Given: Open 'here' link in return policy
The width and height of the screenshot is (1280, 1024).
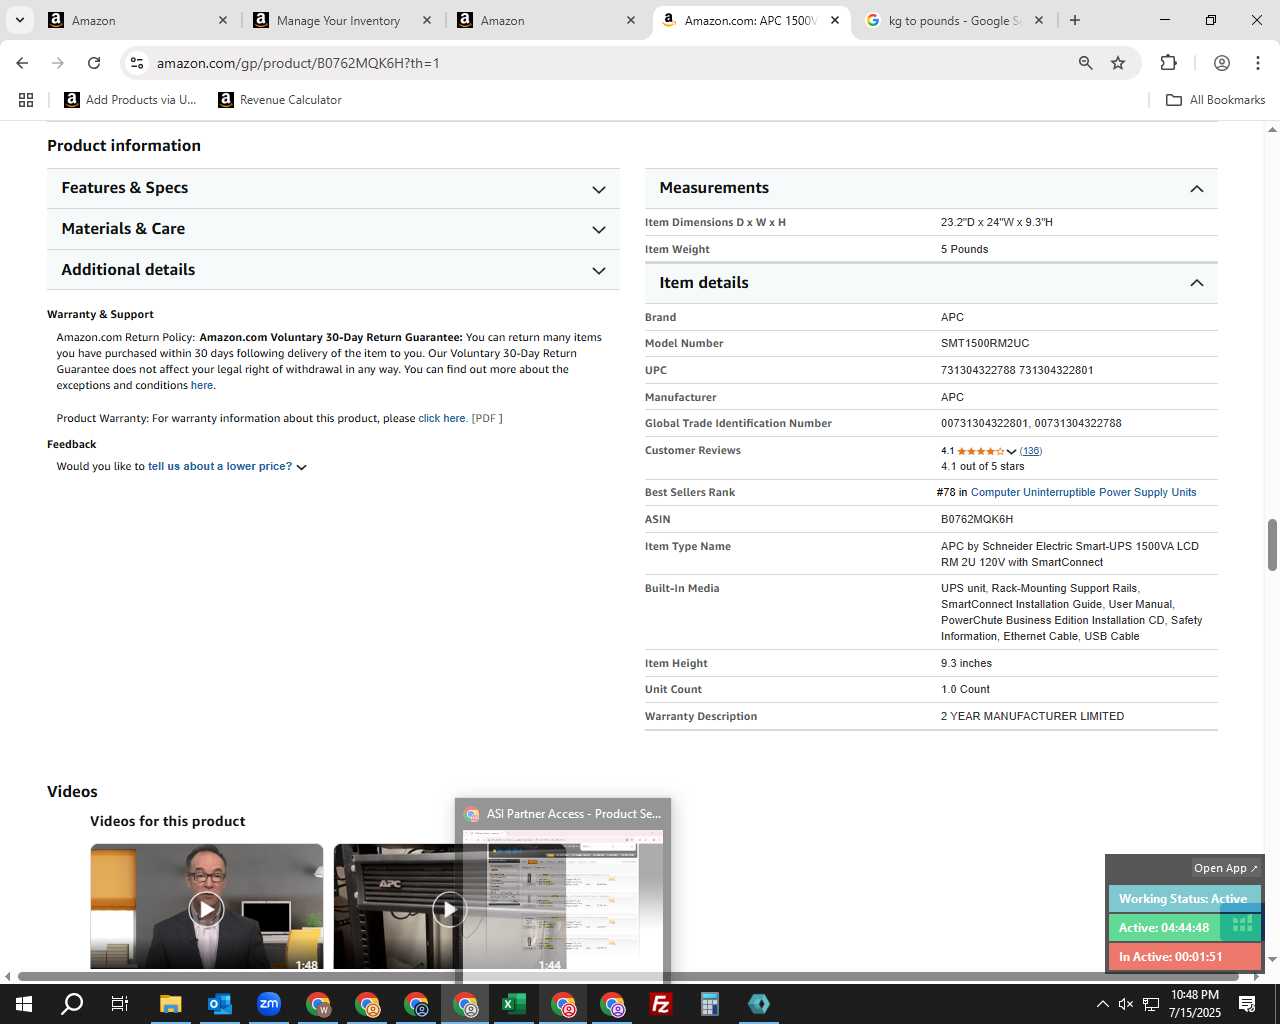Looking at the screenshot, I should pyautogui.click(x=201, y=385).
